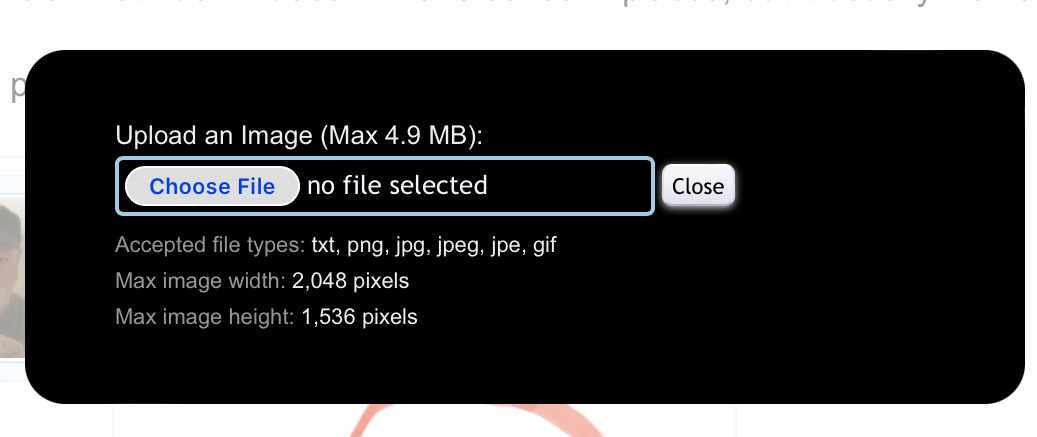Click the 'no file selected' text
1037x437 pixels.
(x=397, y=186)
